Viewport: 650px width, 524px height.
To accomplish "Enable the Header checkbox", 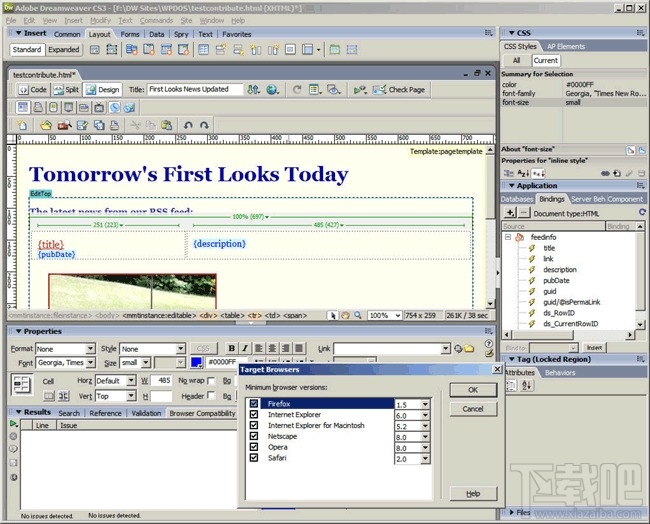I will [x=211, y=395].
